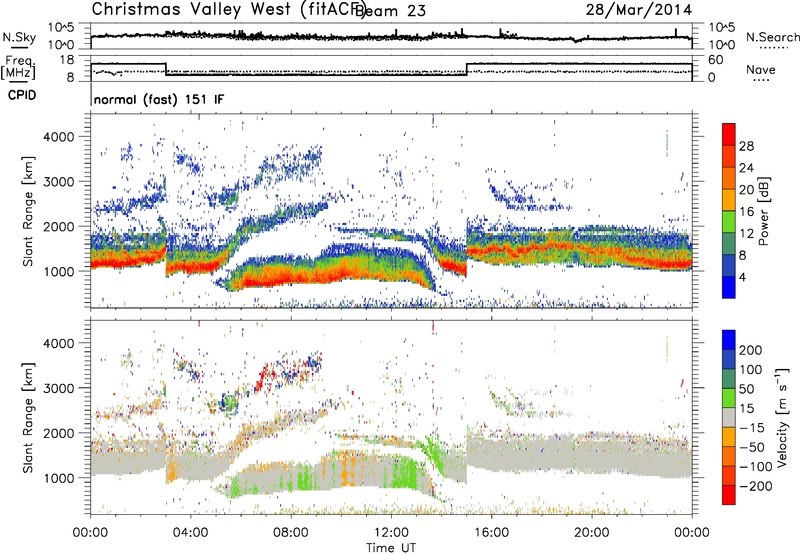
Task: Click the '-15' tick on the velocity colorbar
Action: (x=752, y=427)
